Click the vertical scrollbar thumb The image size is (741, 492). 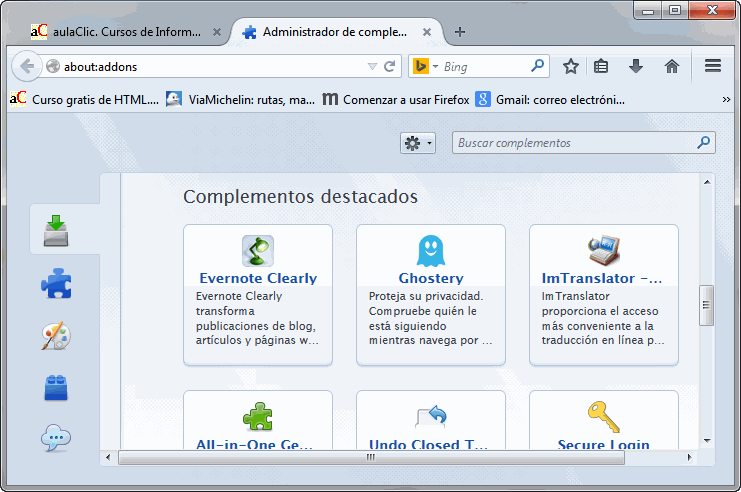pyautogui.click(x=707, y=305)
